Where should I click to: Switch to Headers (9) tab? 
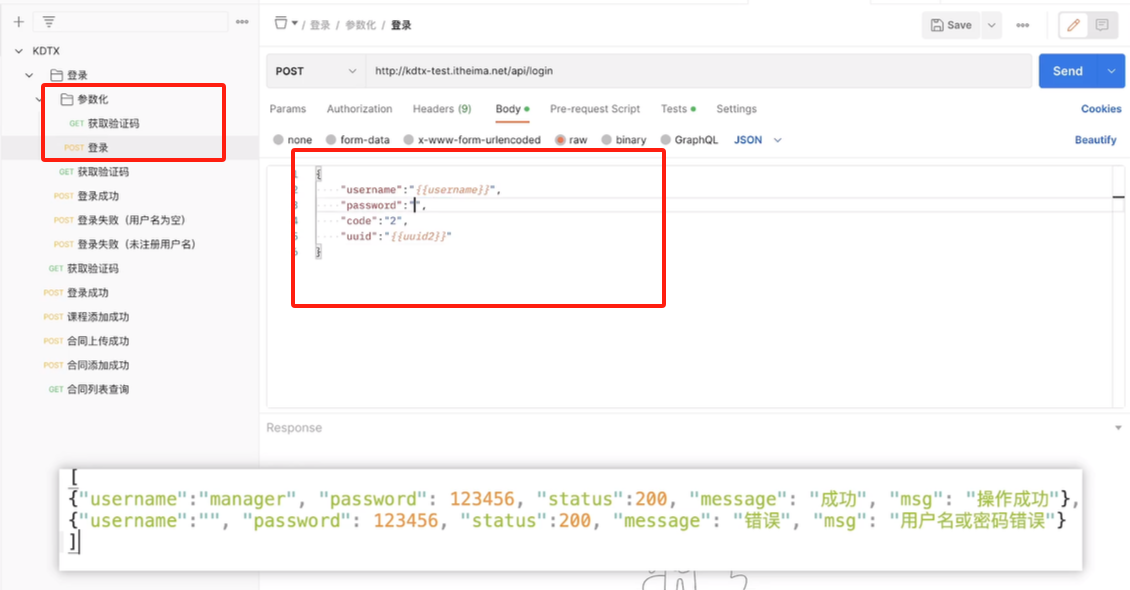click(x=442, y=109)
